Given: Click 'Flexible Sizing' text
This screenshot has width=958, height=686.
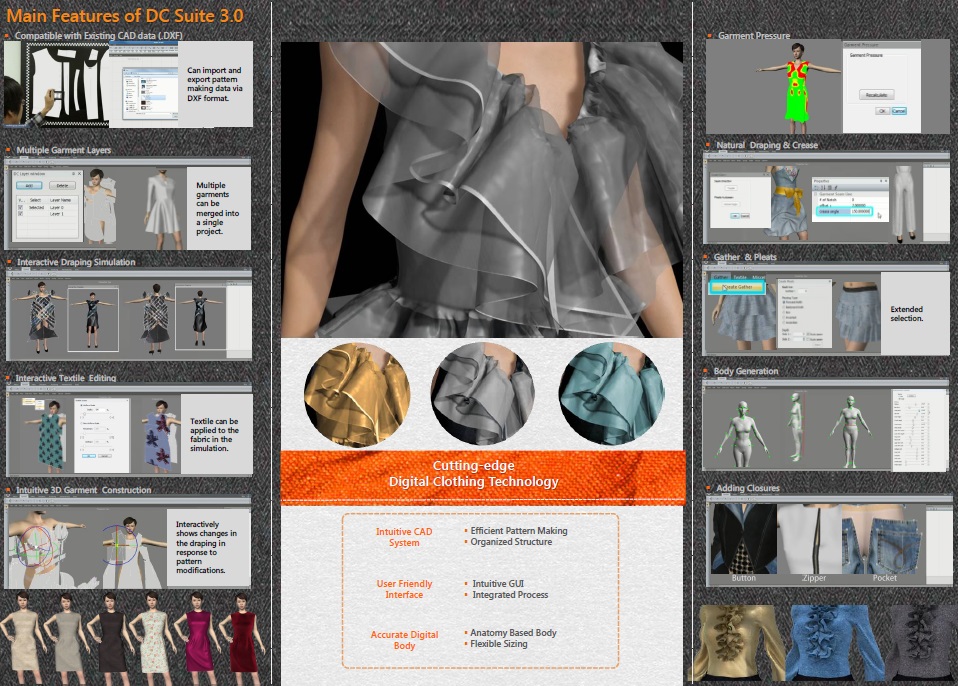Looking at the screenshot, I should pos(499,644).
